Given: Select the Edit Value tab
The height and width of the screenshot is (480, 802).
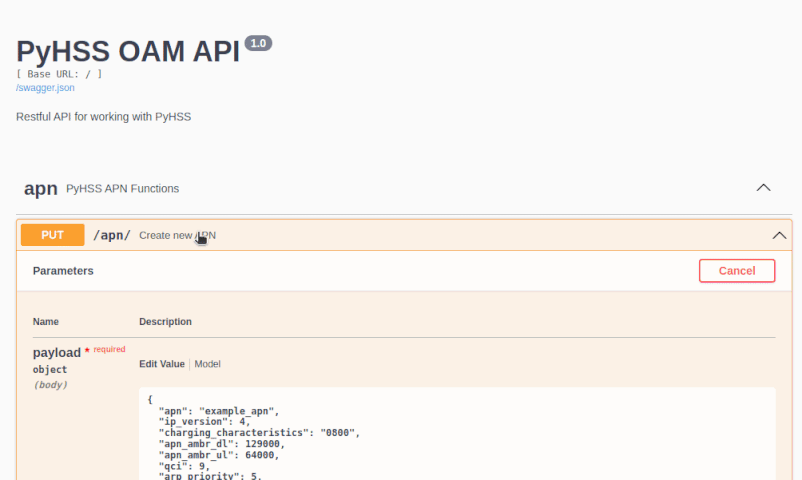Looking at the screenshot, I should pyautogui.click(x=162, y=364).
